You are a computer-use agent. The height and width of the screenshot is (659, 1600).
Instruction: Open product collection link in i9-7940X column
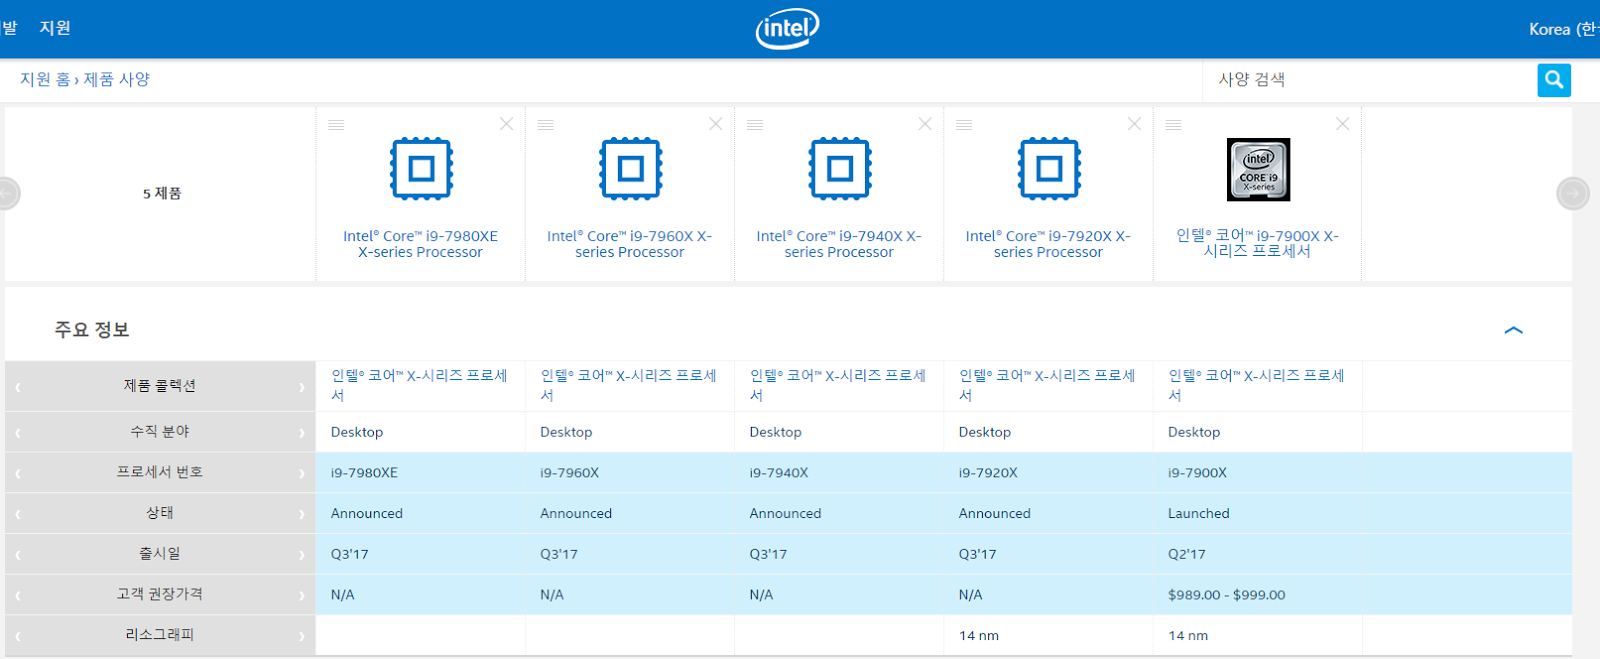point(838,385)
